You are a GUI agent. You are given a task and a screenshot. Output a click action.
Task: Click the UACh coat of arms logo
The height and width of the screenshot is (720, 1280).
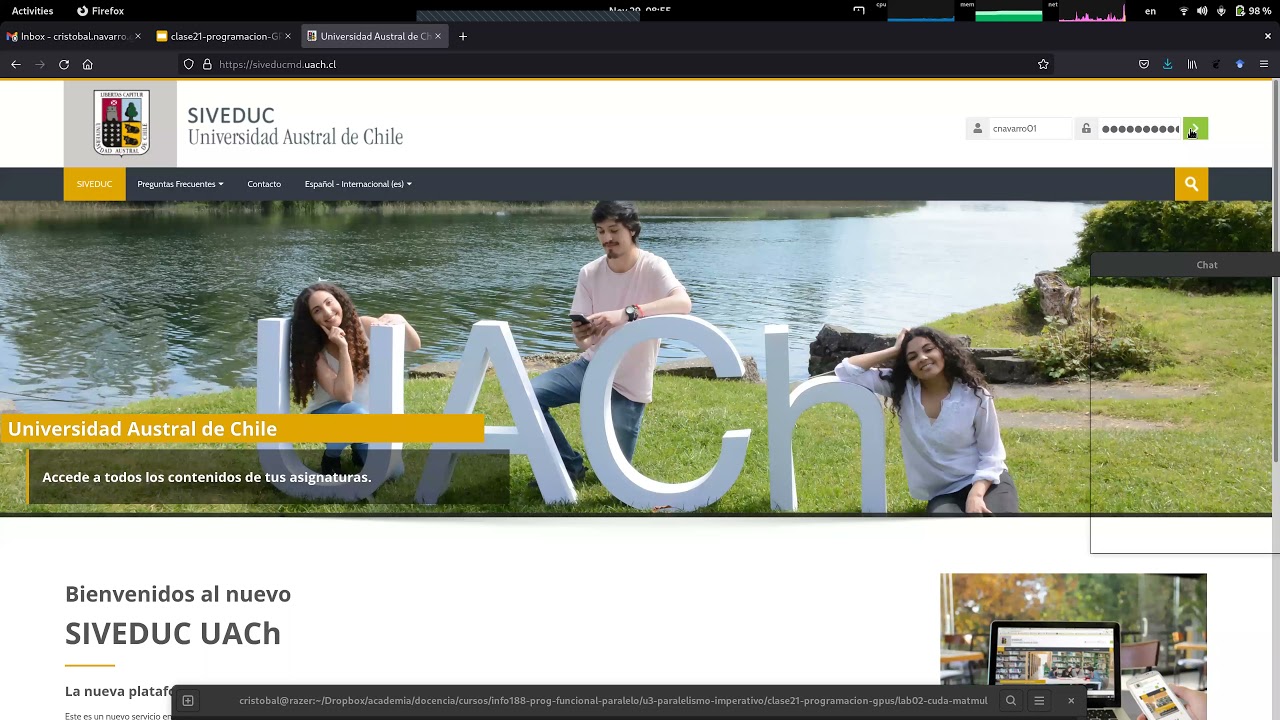[x=121, y=123]
